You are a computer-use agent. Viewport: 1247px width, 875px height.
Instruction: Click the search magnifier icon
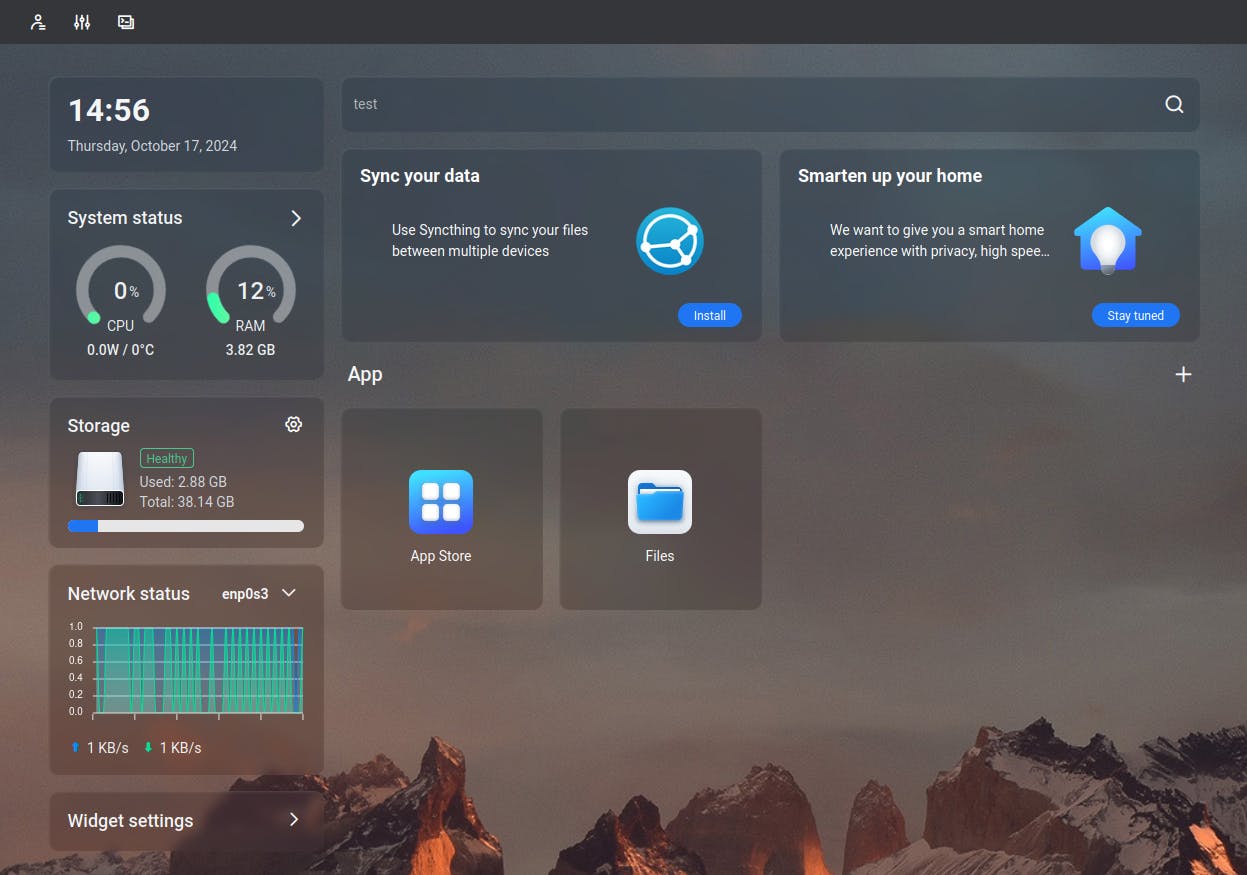1174,104
